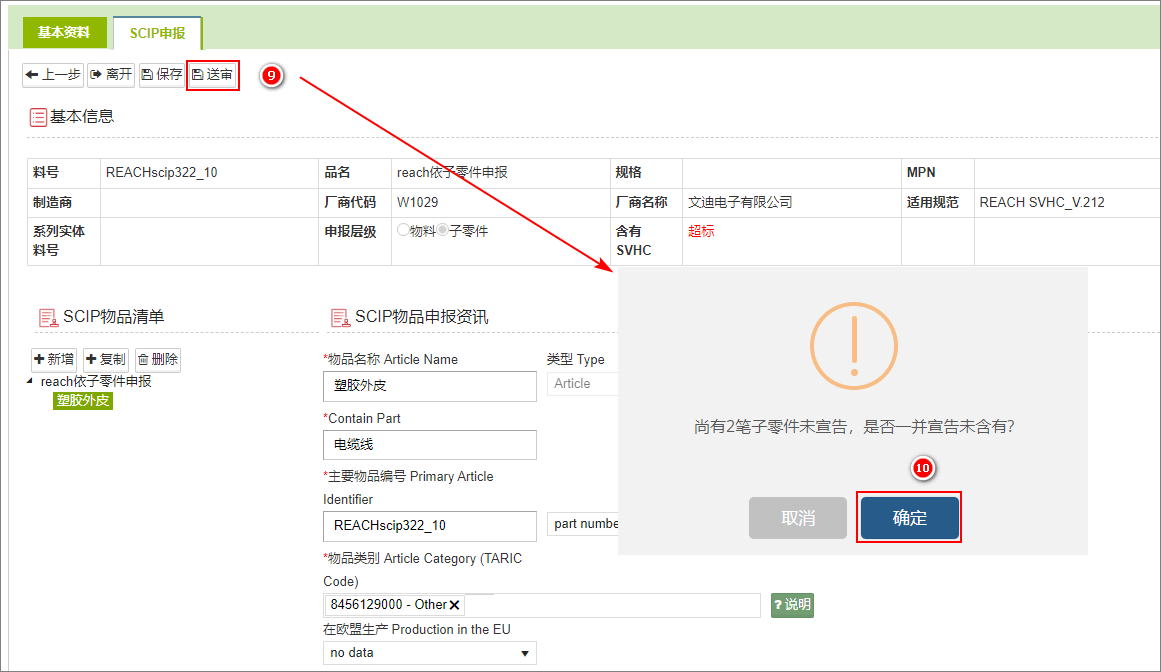
Task: Click the 离开 exit button
Action: click(x=111, y=75)
